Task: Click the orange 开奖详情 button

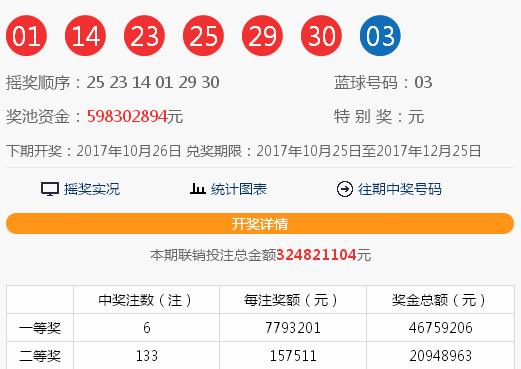Action: (x=260, y=223)
